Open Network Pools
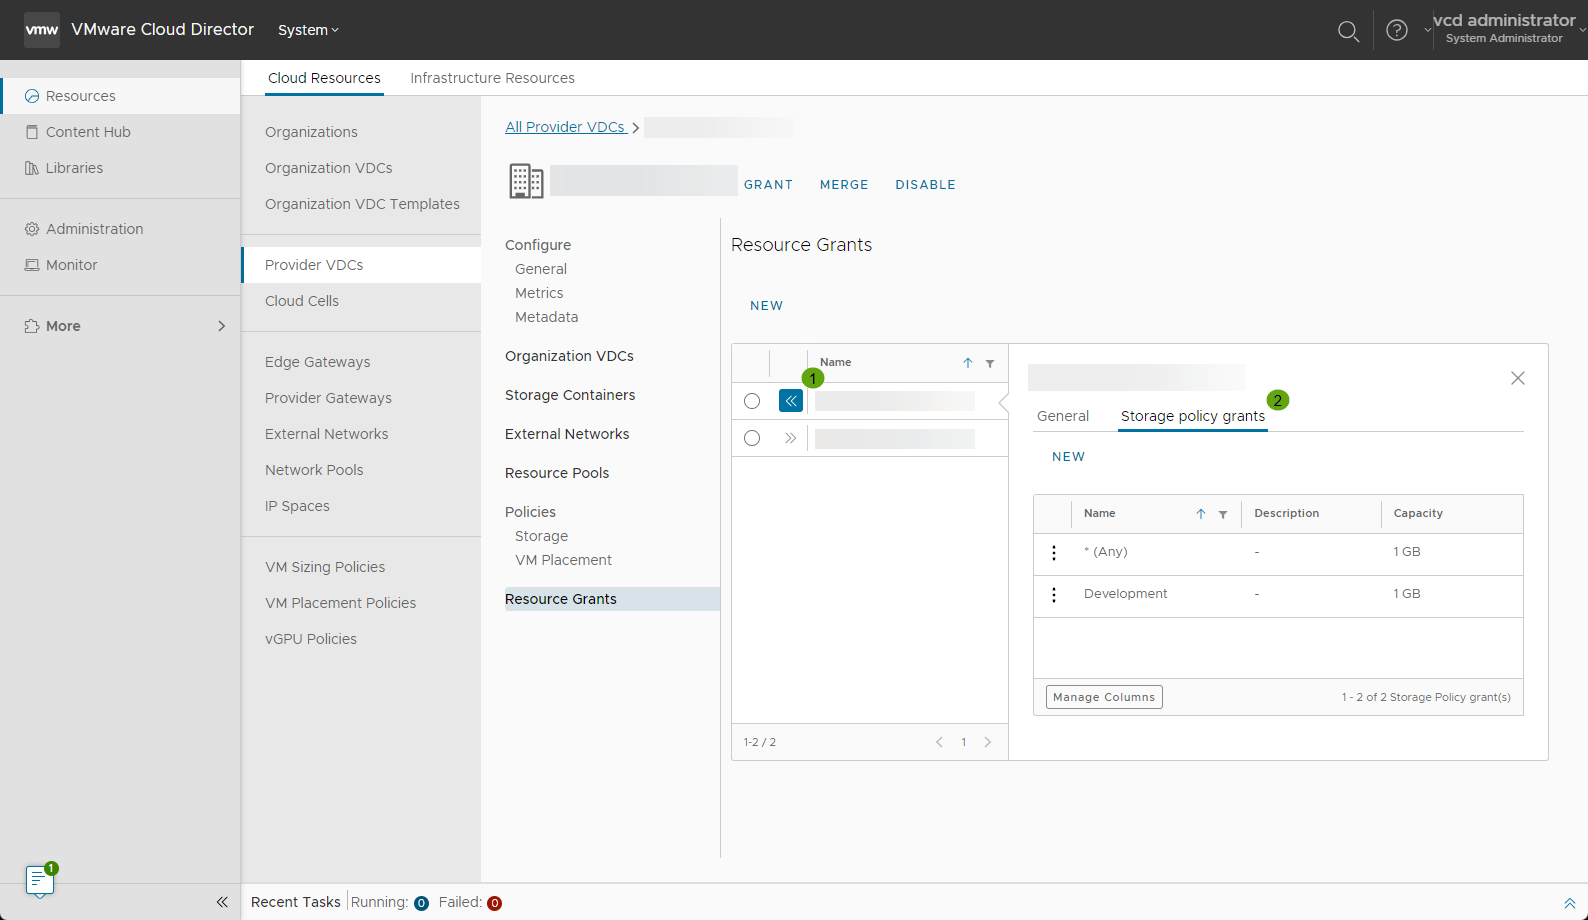1588x920 pixels. coord(314,470)
